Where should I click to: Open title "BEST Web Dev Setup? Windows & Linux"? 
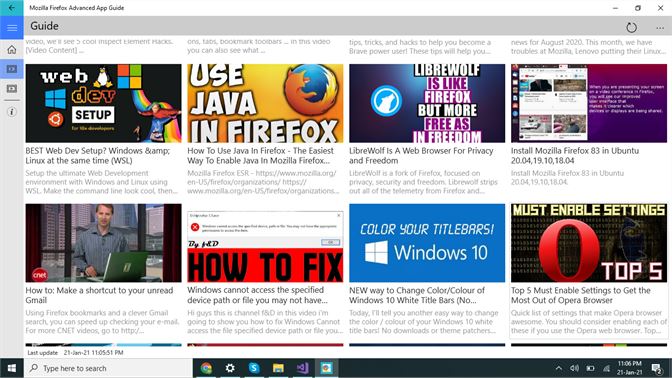coord(98,156)
